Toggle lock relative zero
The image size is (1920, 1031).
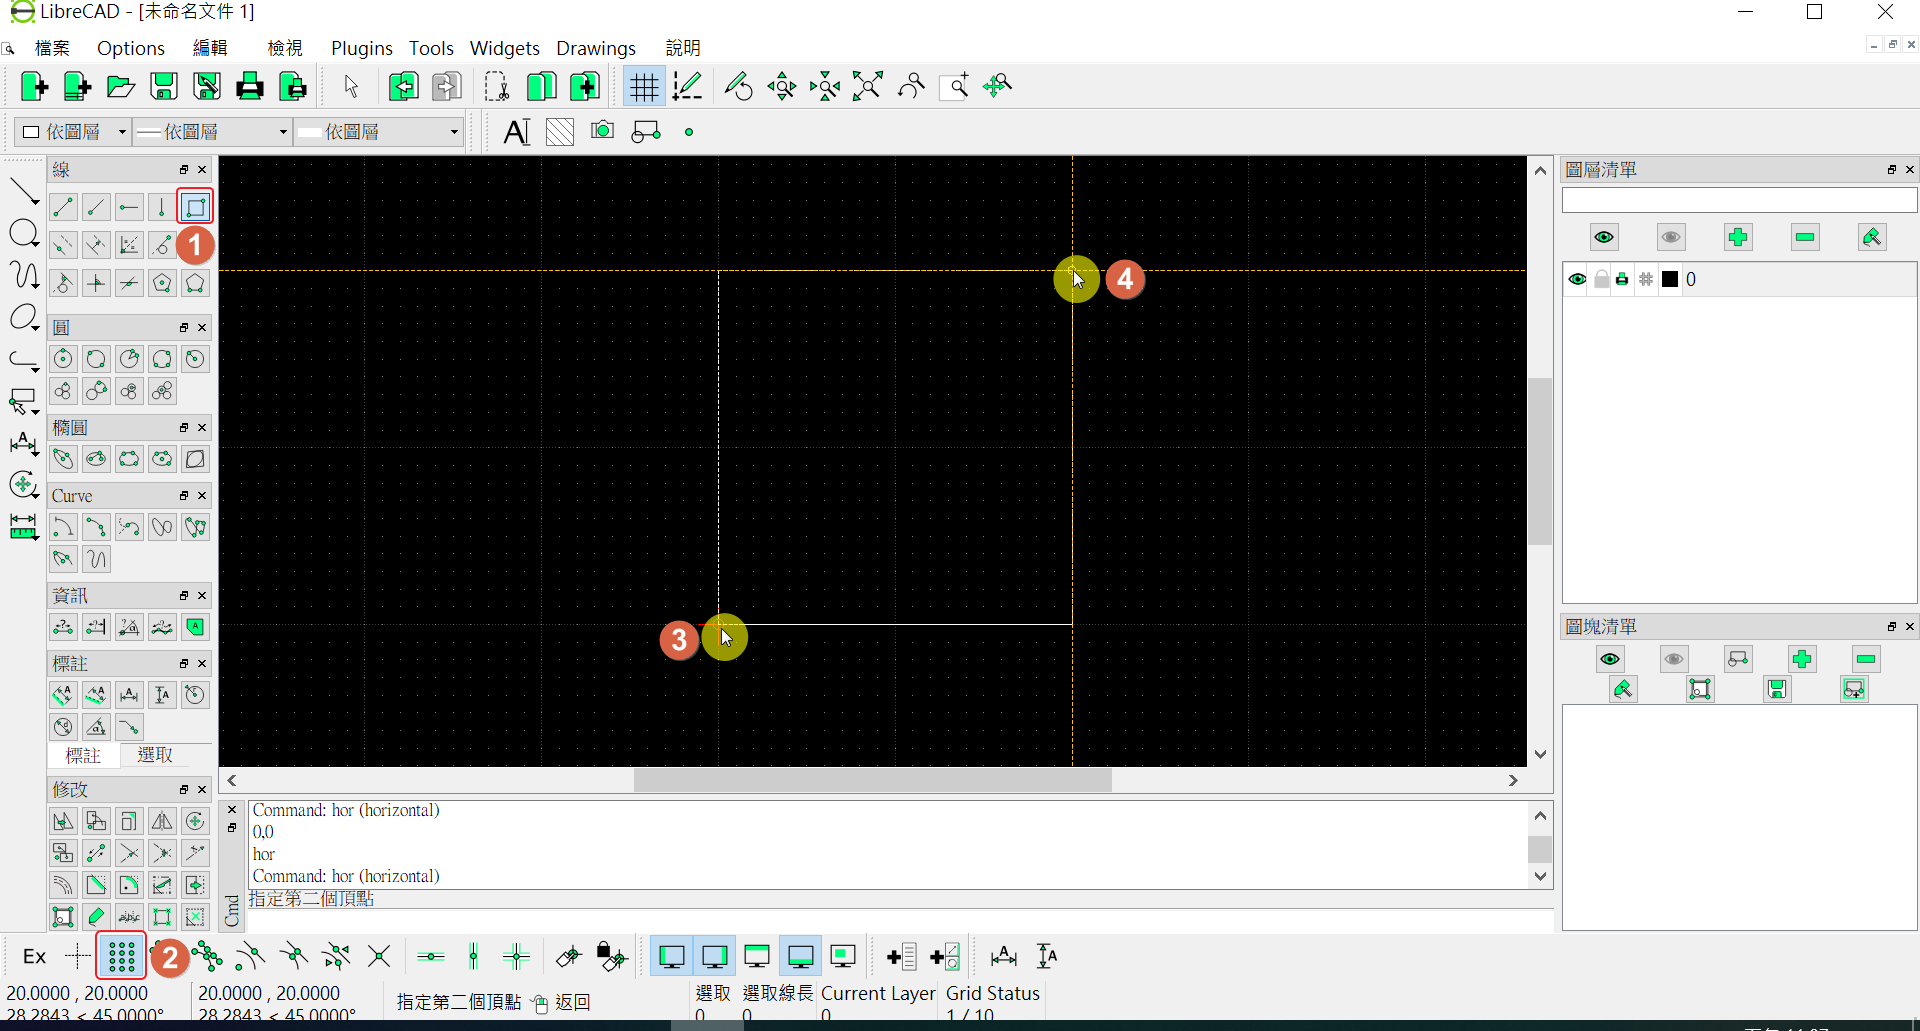coord(612,956)
